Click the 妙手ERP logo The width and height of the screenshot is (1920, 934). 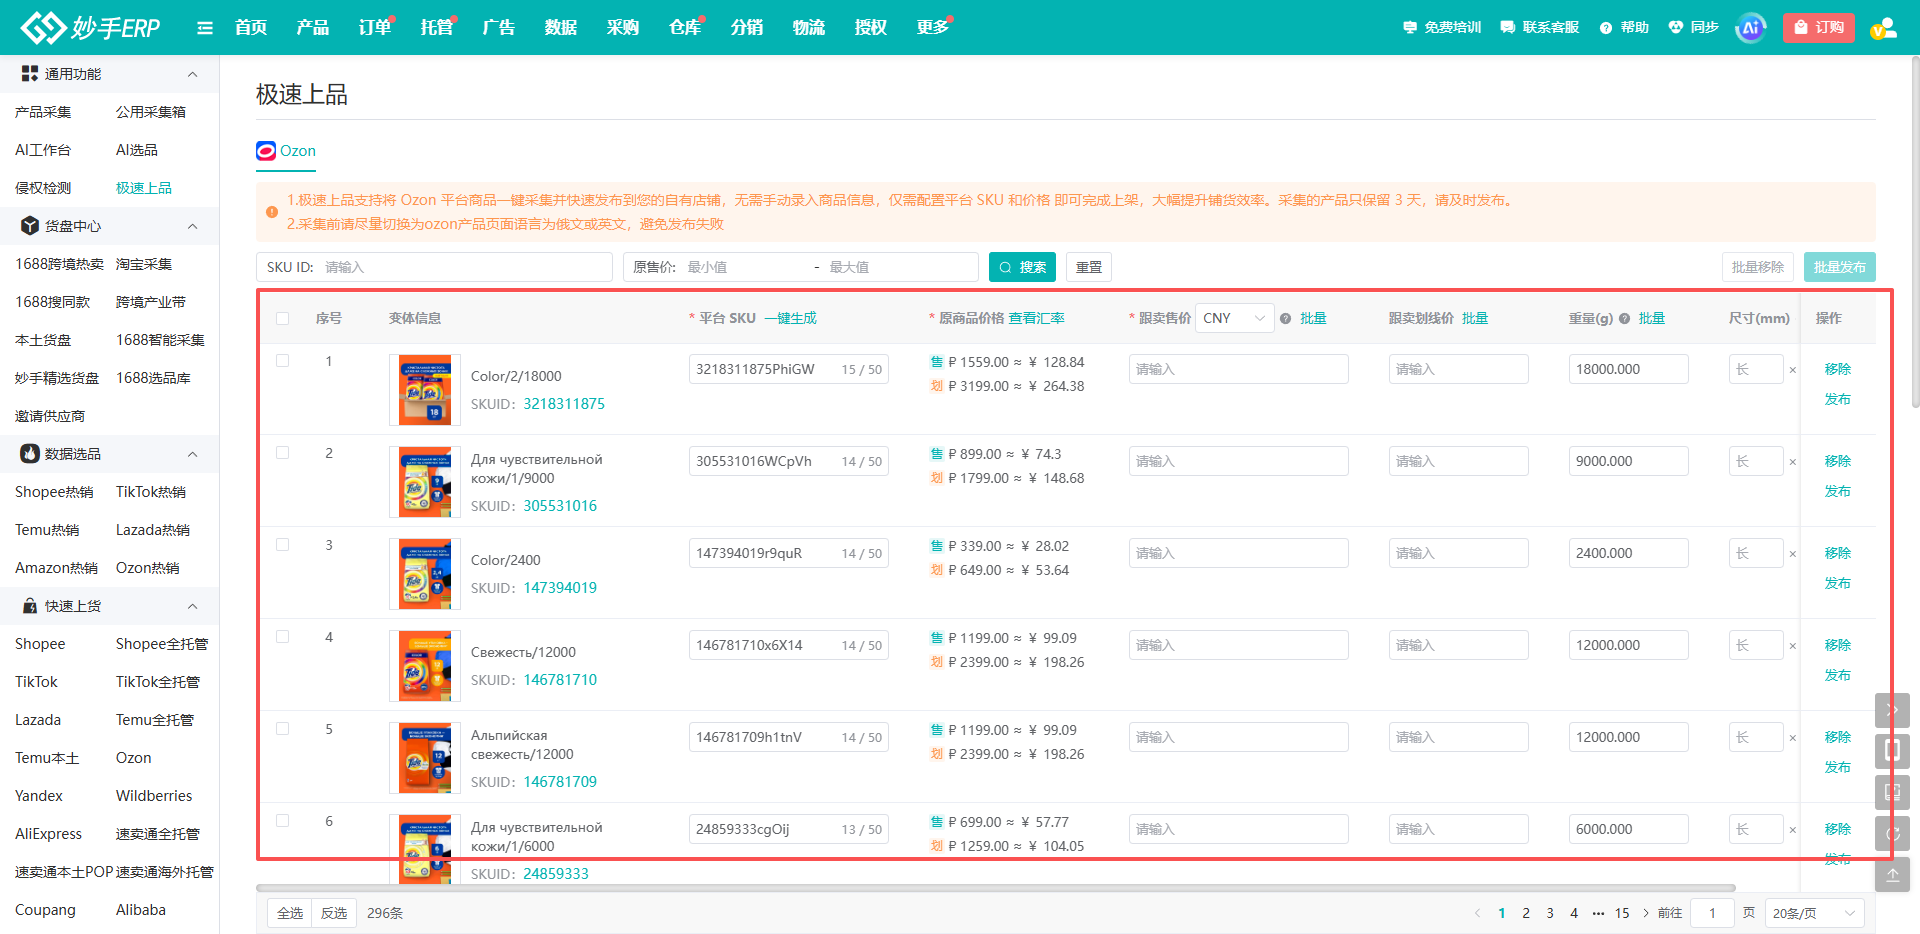91,27
